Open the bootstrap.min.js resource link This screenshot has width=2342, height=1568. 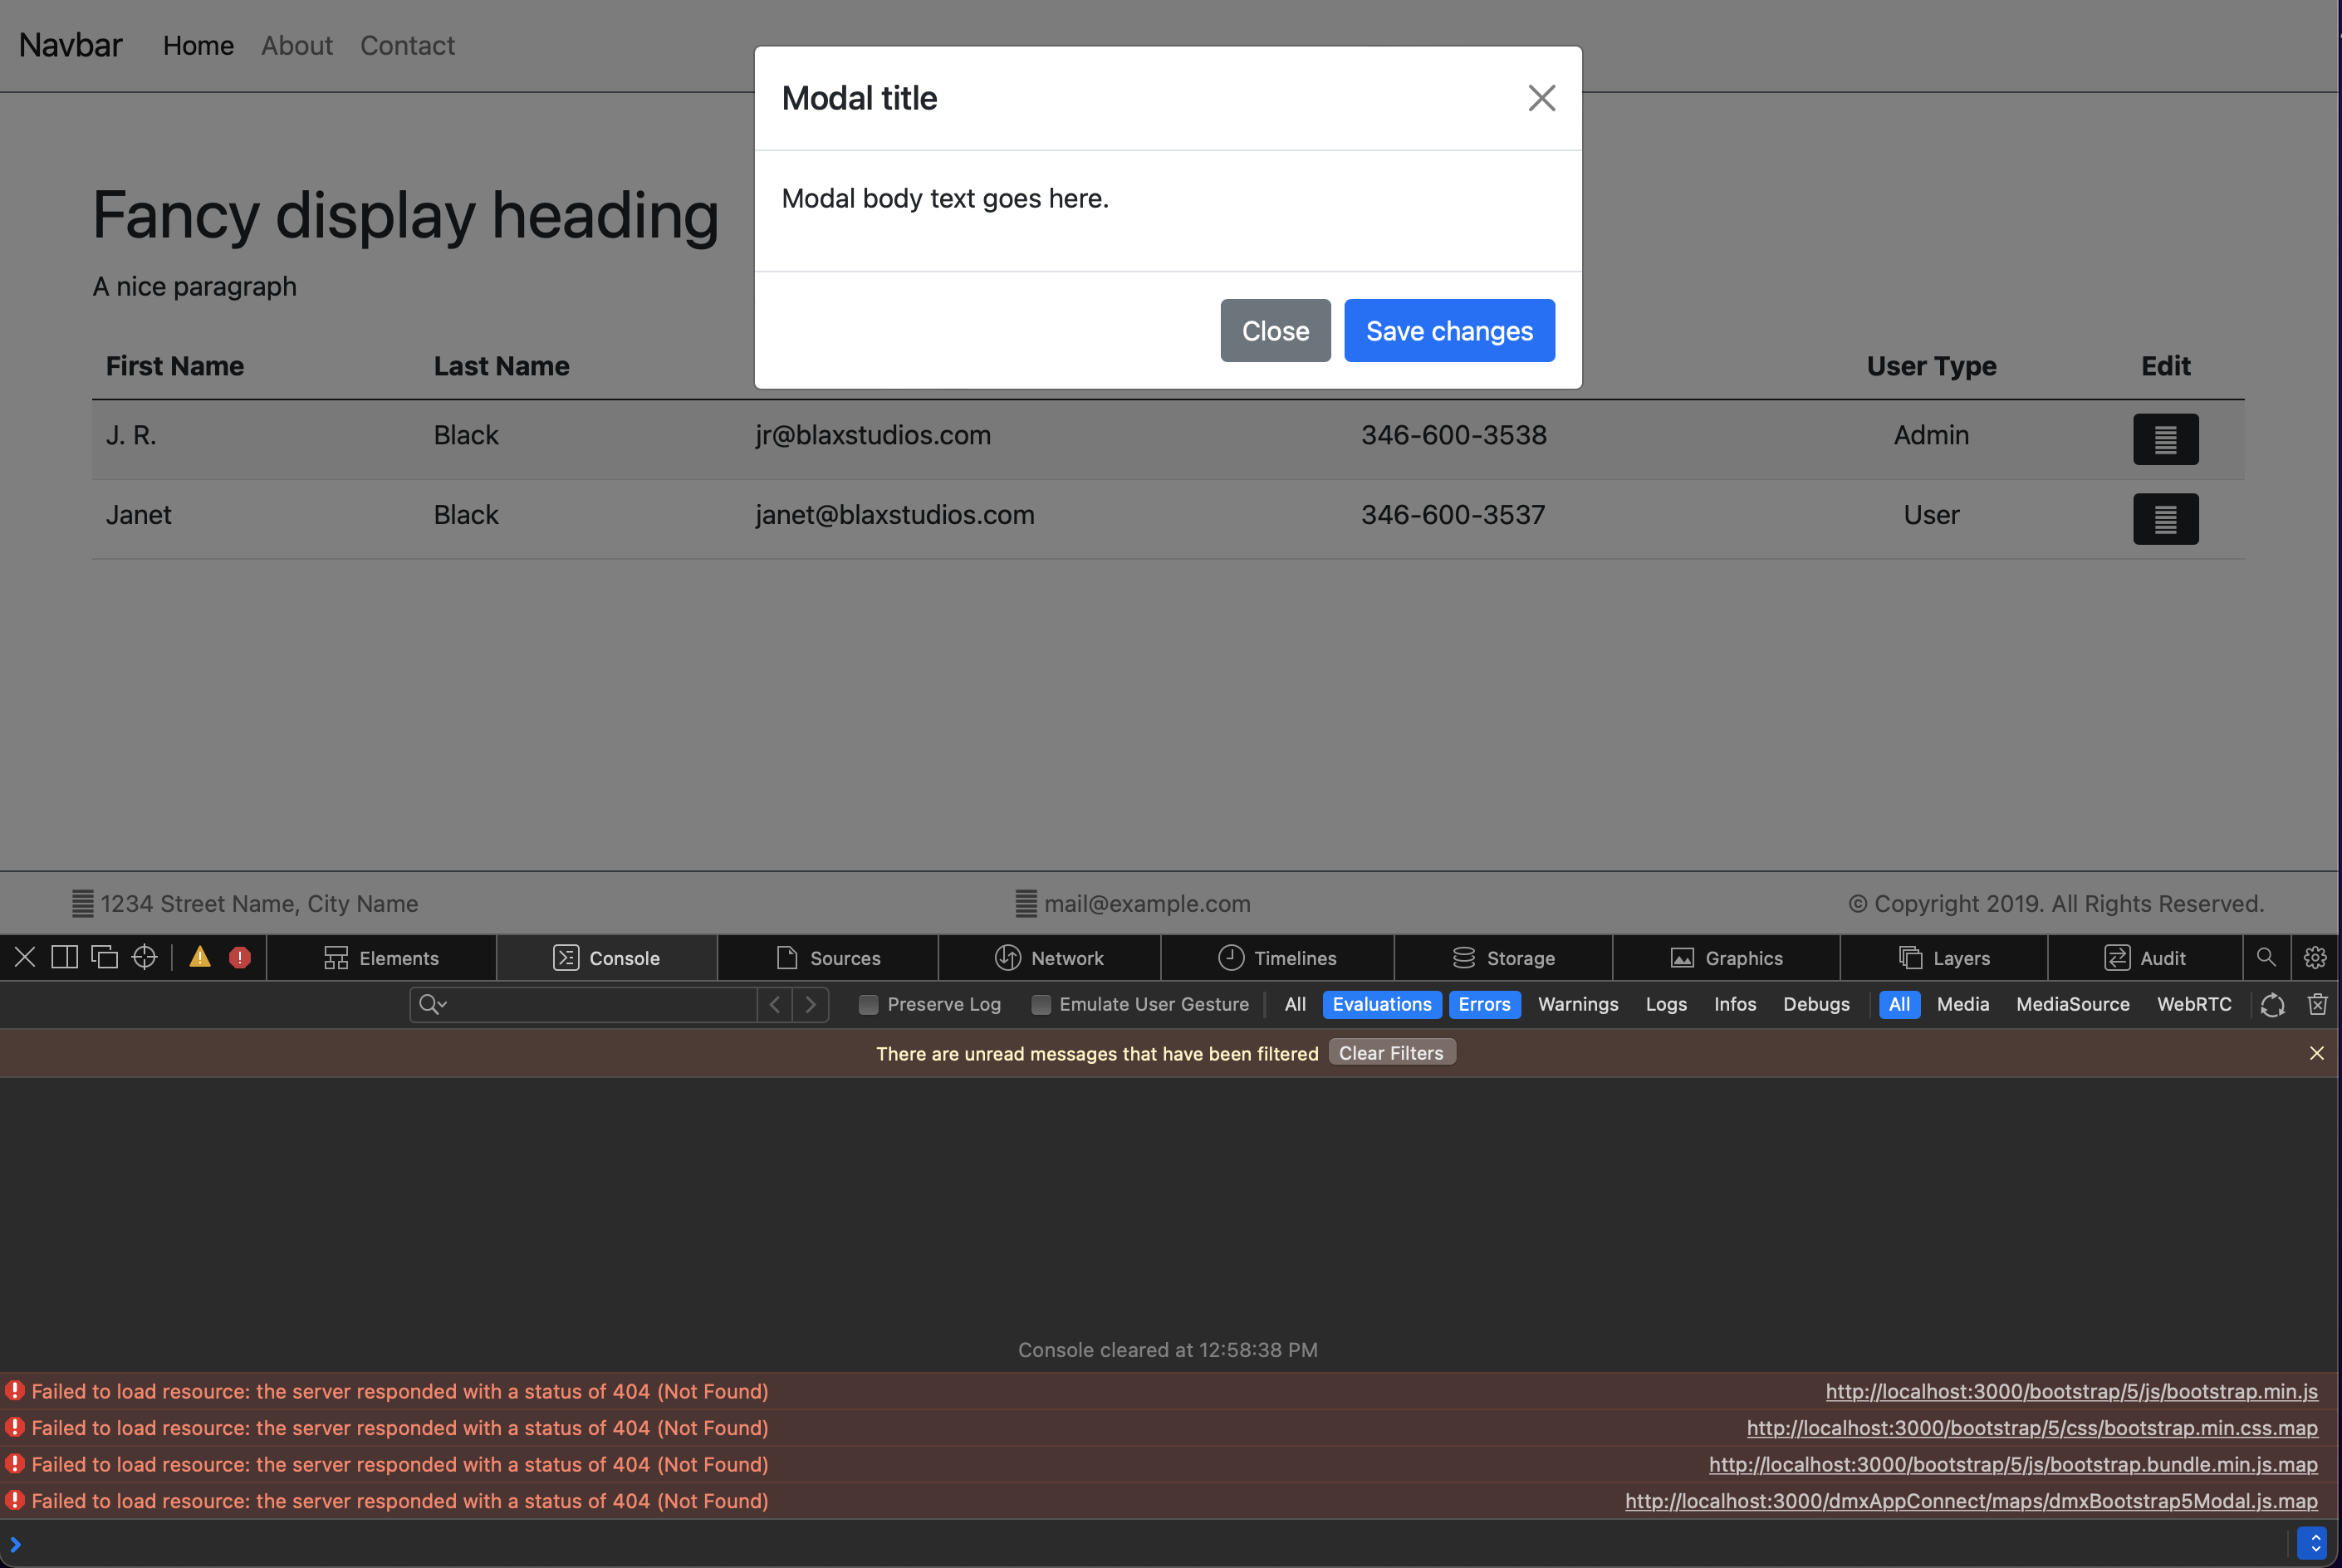2071,1390
